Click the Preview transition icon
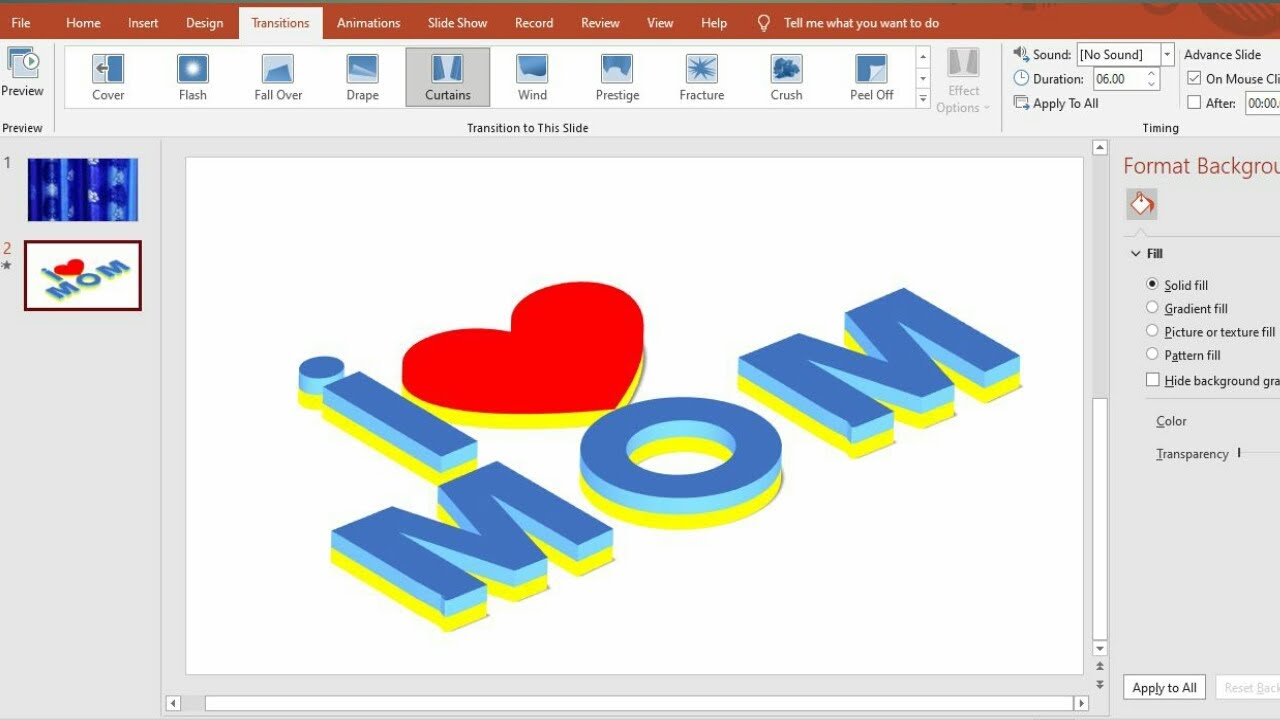Image resolution: width=1280 pixels, height=720 pixels. point(22,61)
